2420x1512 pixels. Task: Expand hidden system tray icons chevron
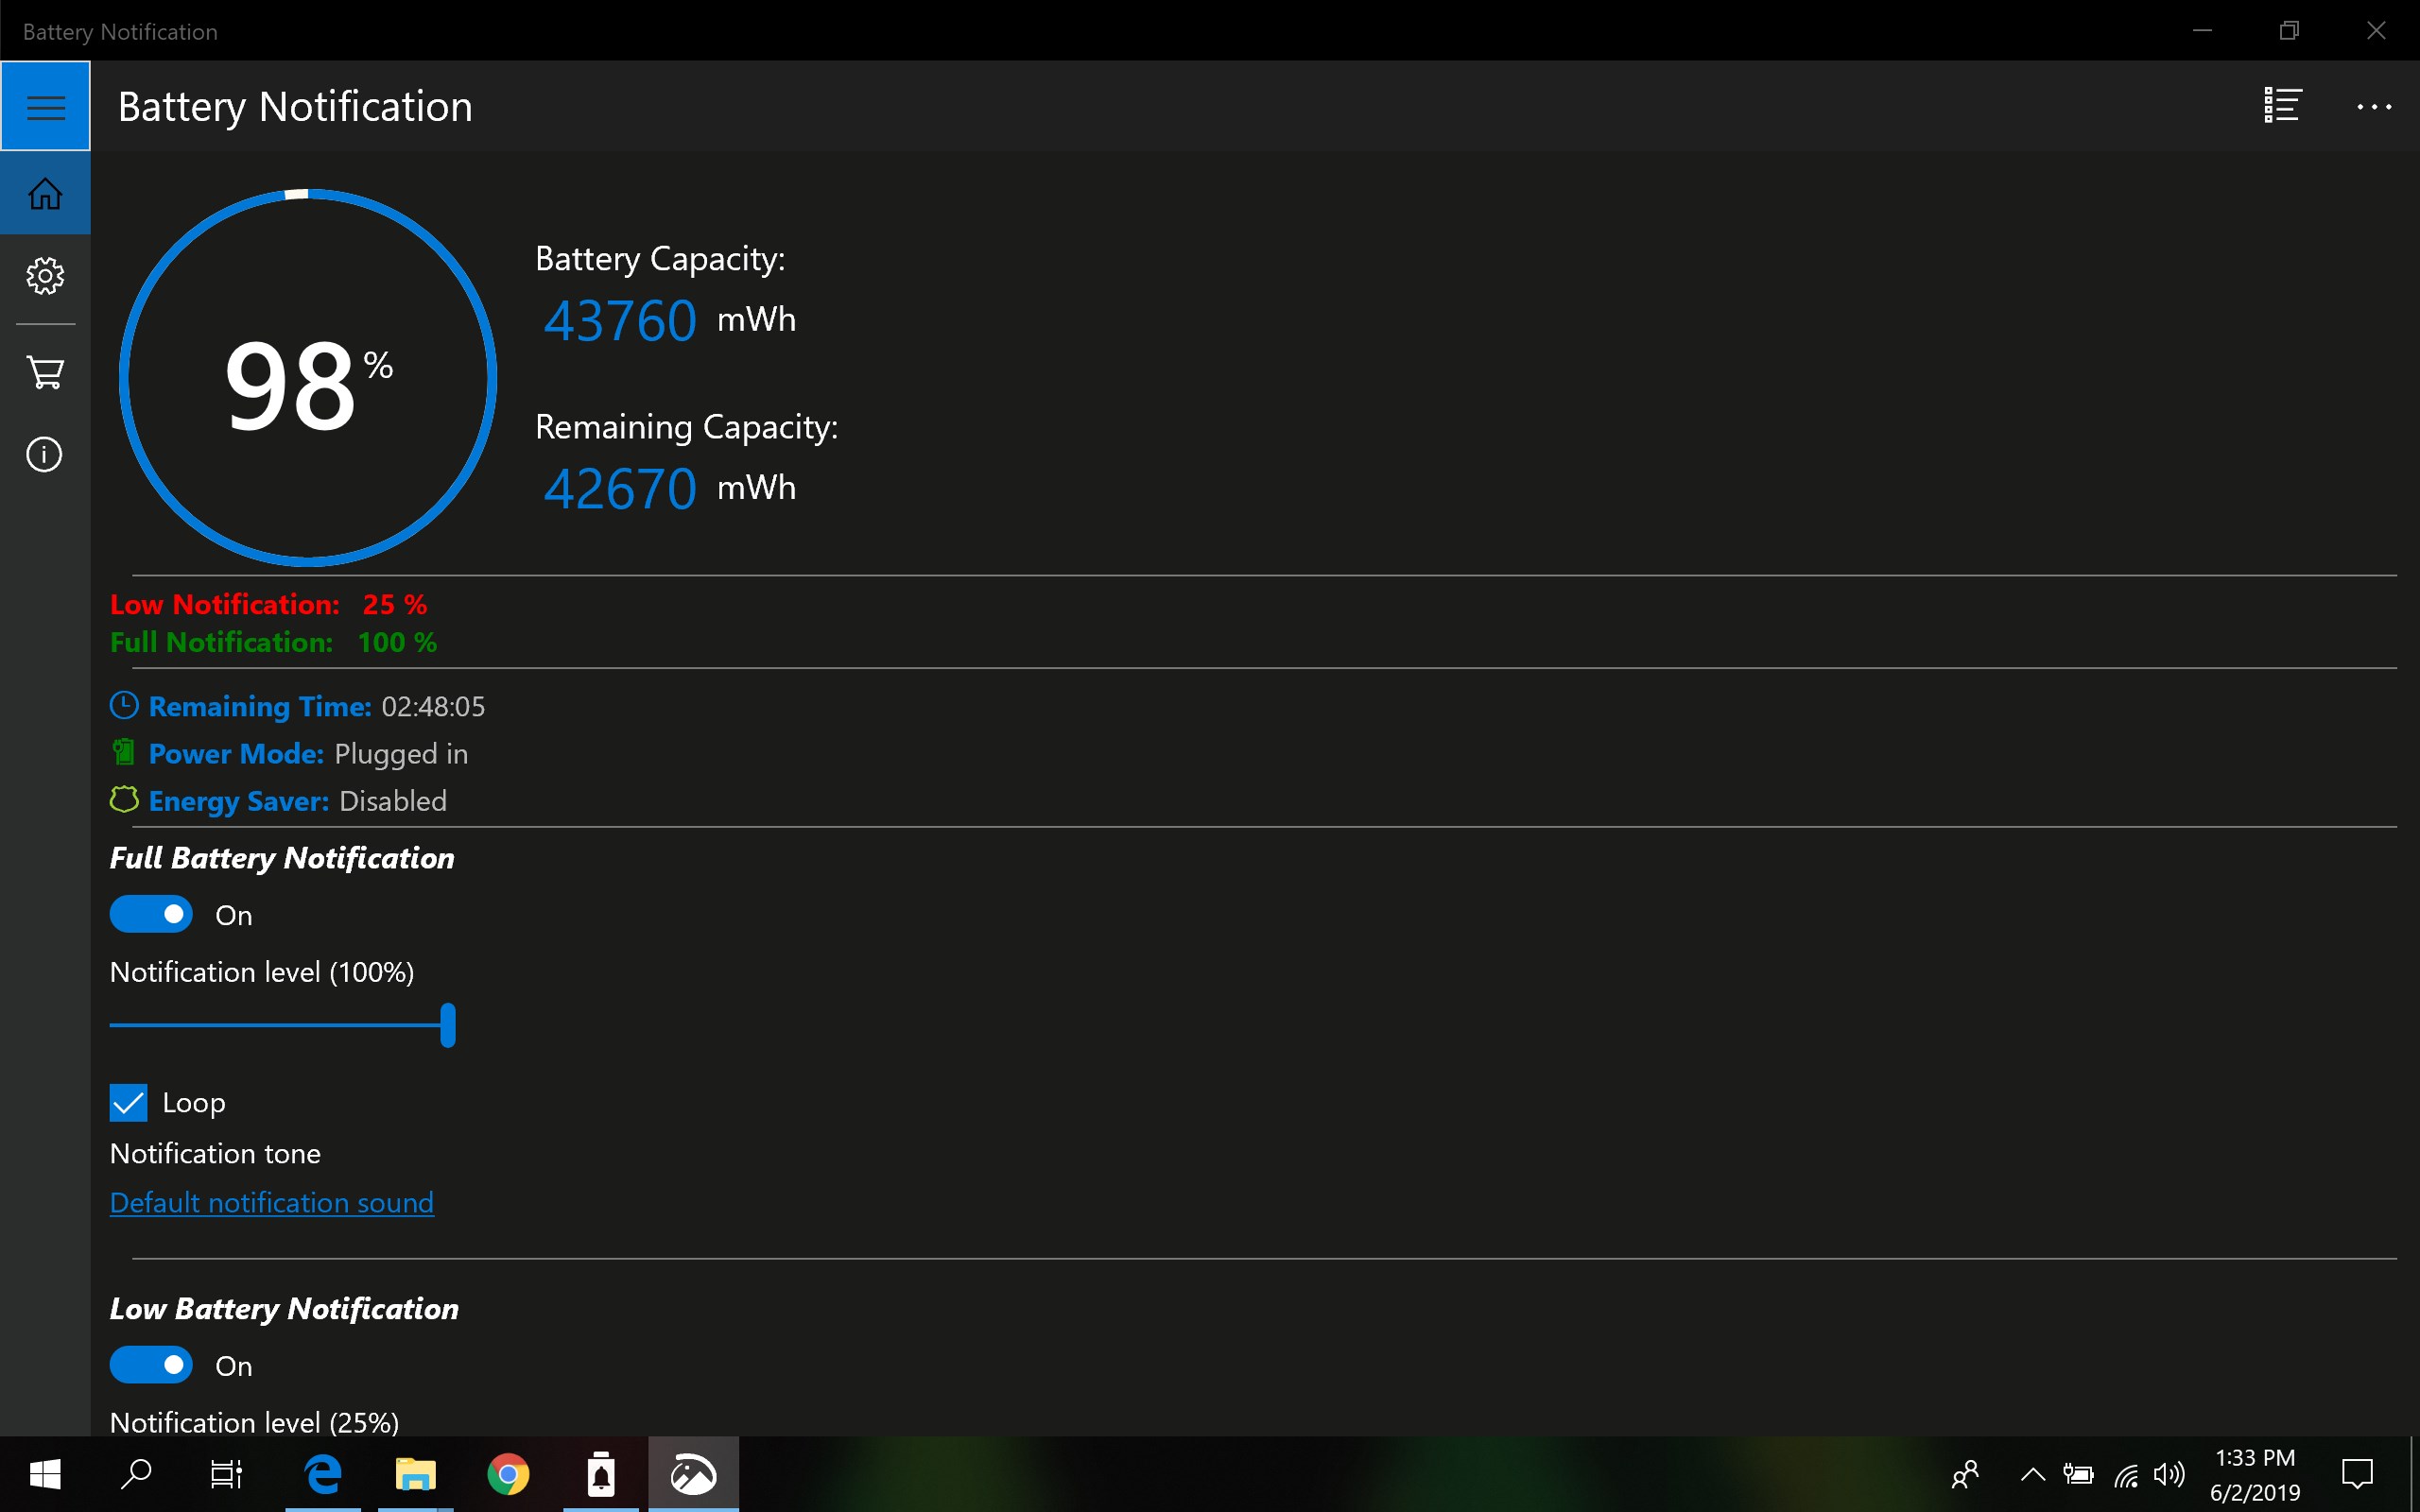(2032, 1474)
